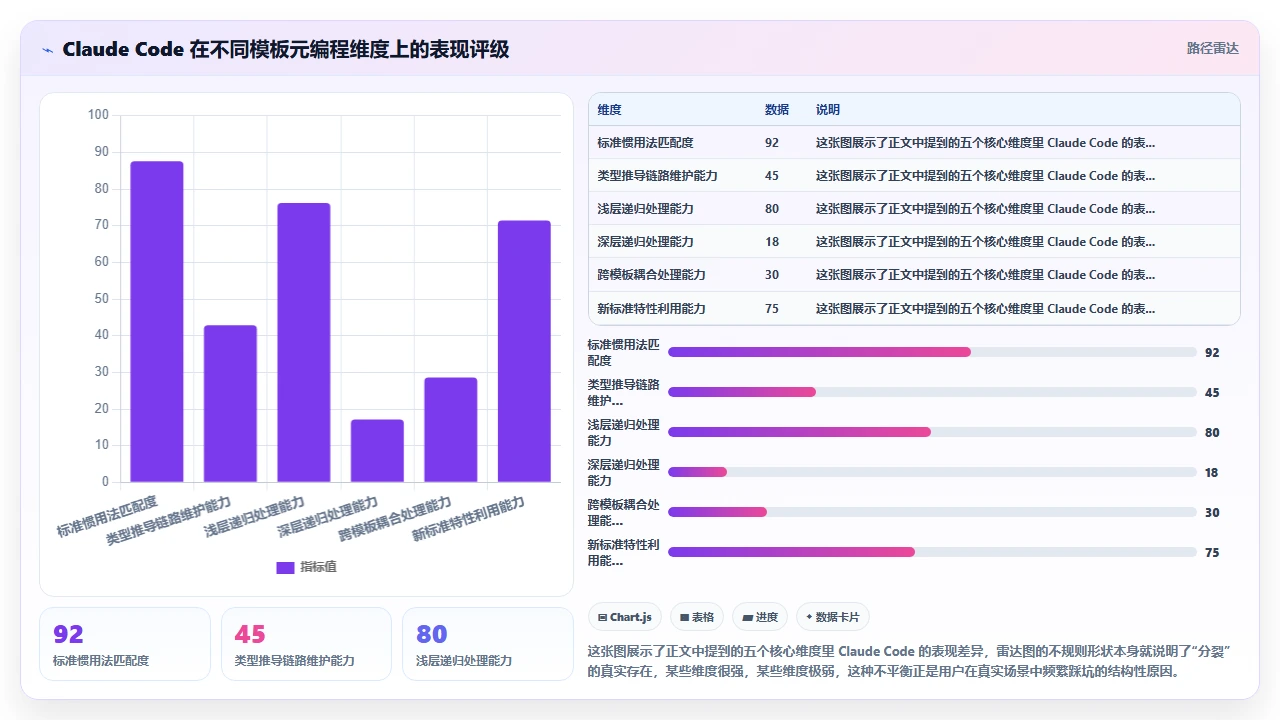The width and height of the screenshot is (1280, 720).
Task: Select the Chart.js tag chip
Action: (x=625, y=617)
